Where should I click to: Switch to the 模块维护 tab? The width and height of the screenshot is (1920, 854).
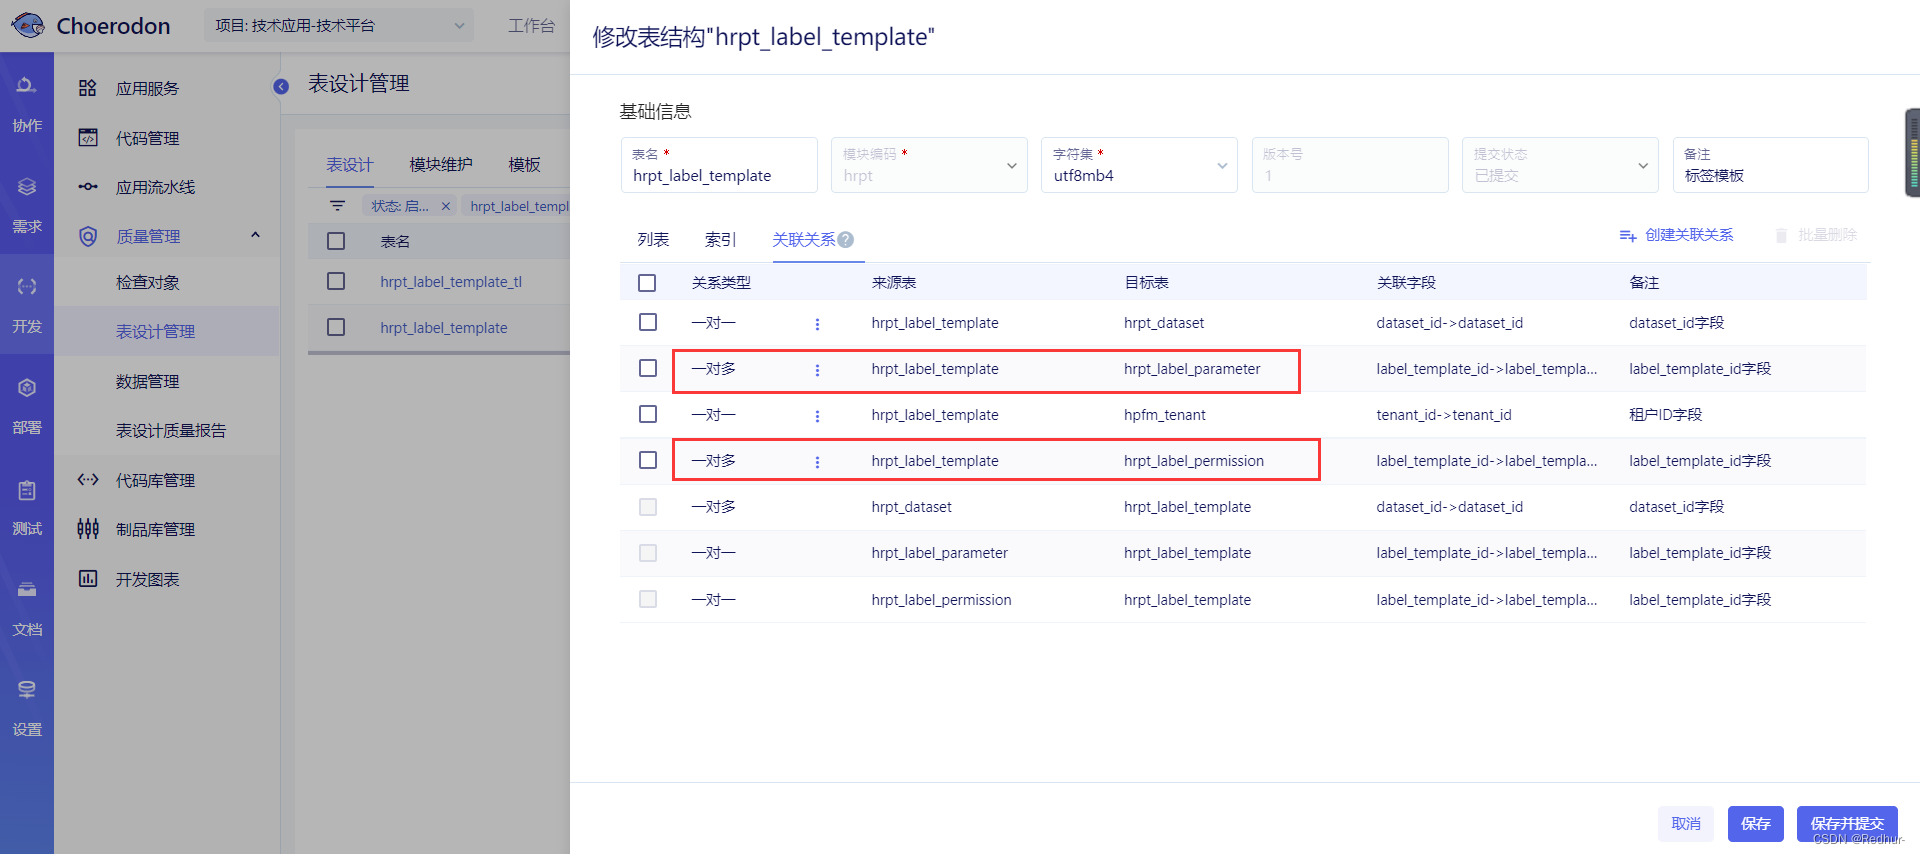tap(441, 165)
